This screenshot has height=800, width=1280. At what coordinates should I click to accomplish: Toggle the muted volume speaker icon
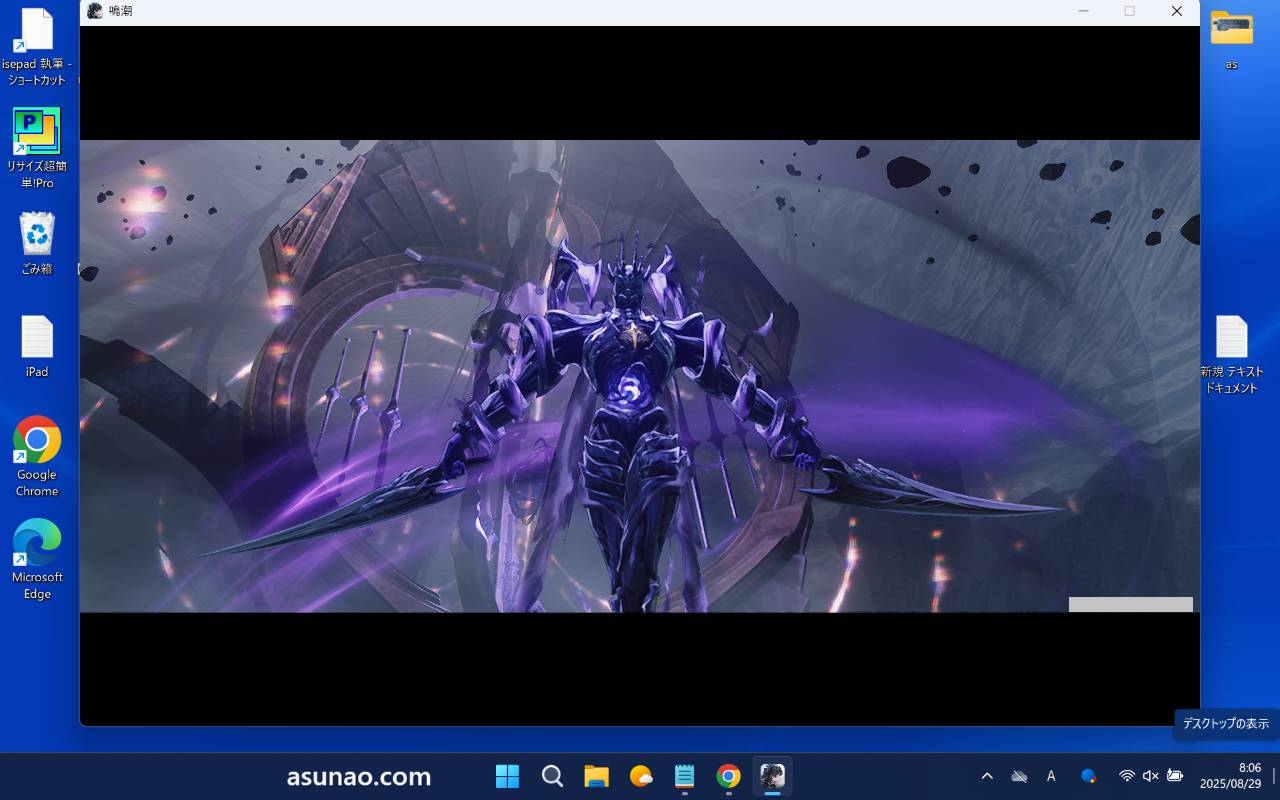[1150, 776]
